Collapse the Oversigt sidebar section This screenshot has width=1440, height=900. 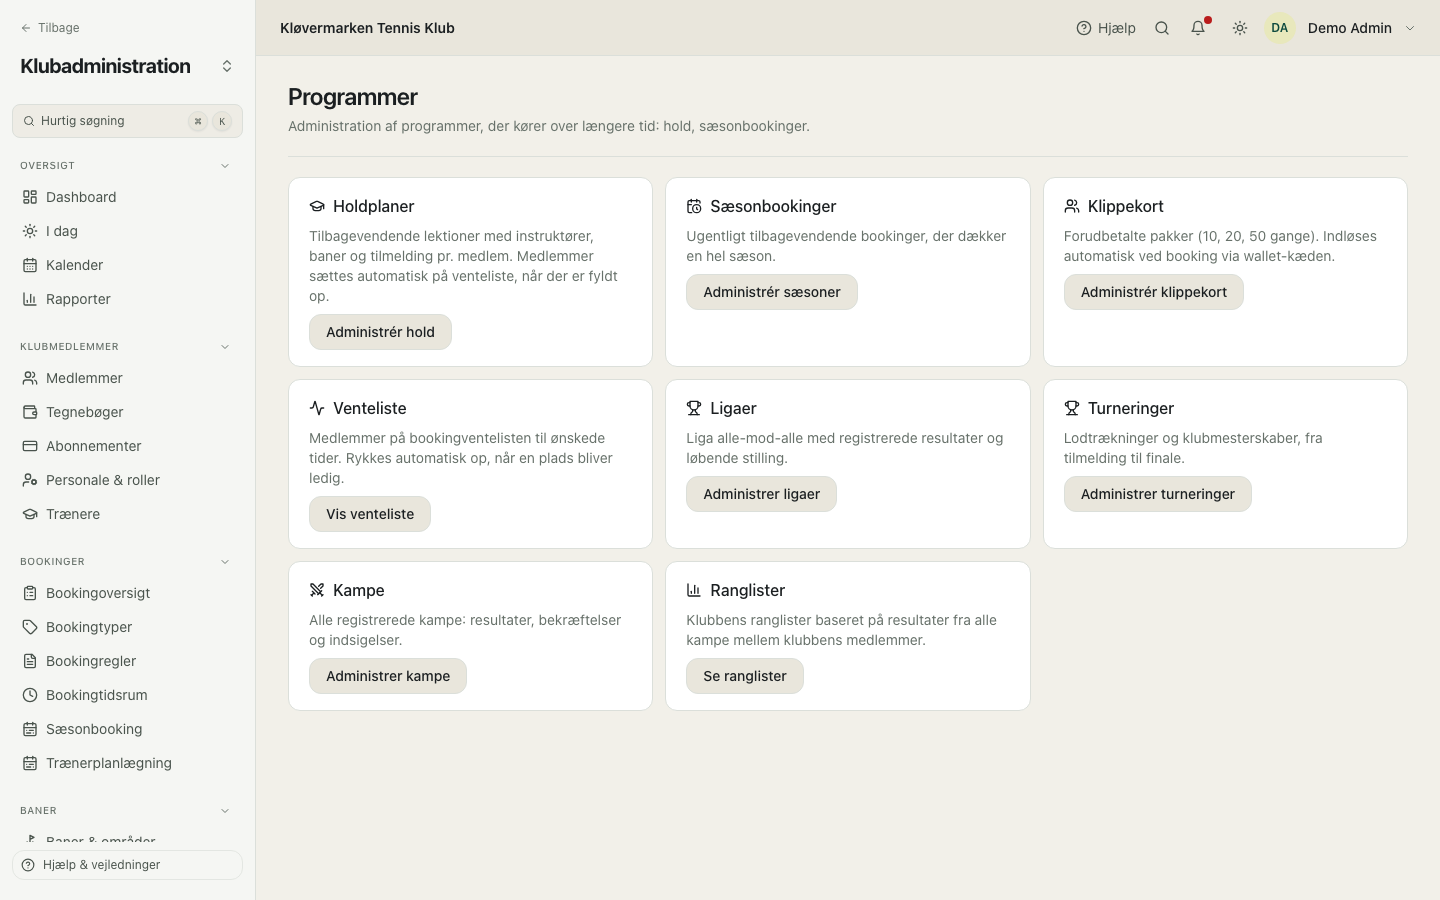tap(225, 166)
